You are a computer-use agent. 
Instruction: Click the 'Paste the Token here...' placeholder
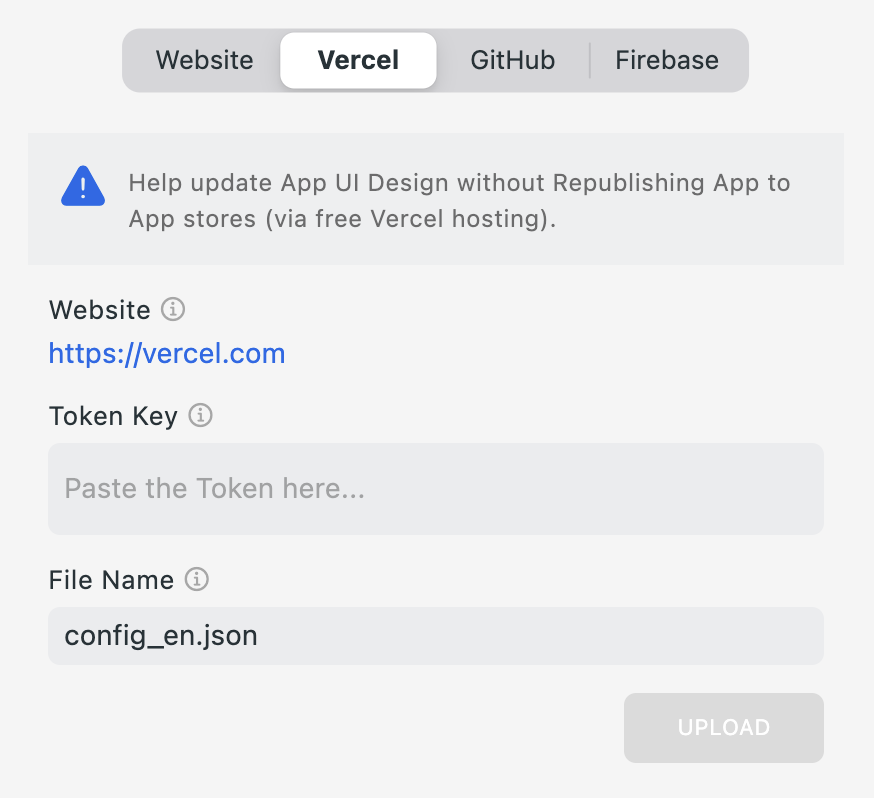214,489
